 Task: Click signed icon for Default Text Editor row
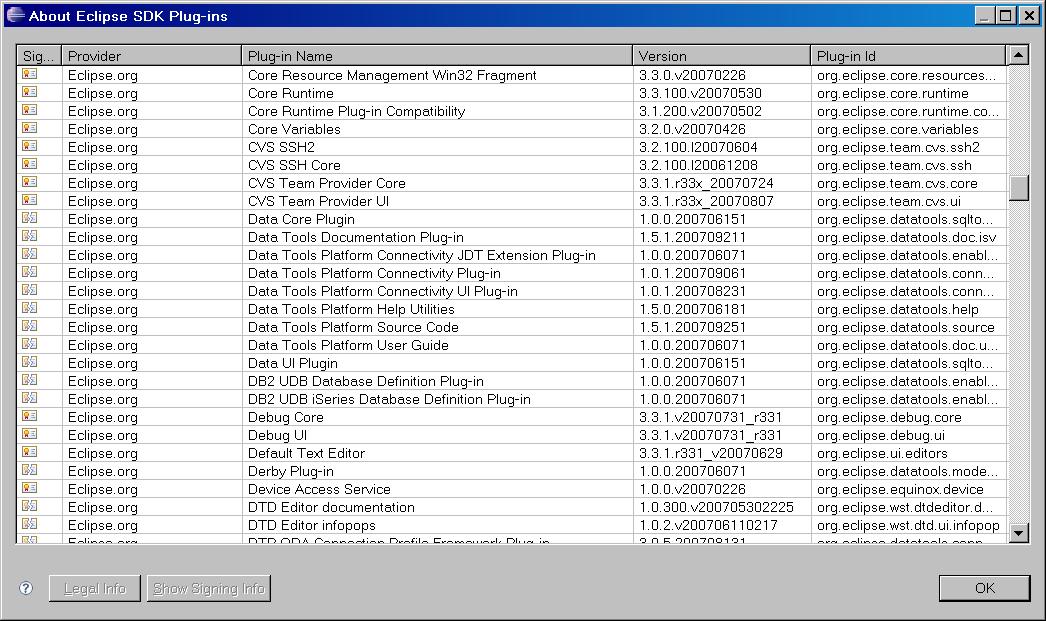(x=29, y=452)
